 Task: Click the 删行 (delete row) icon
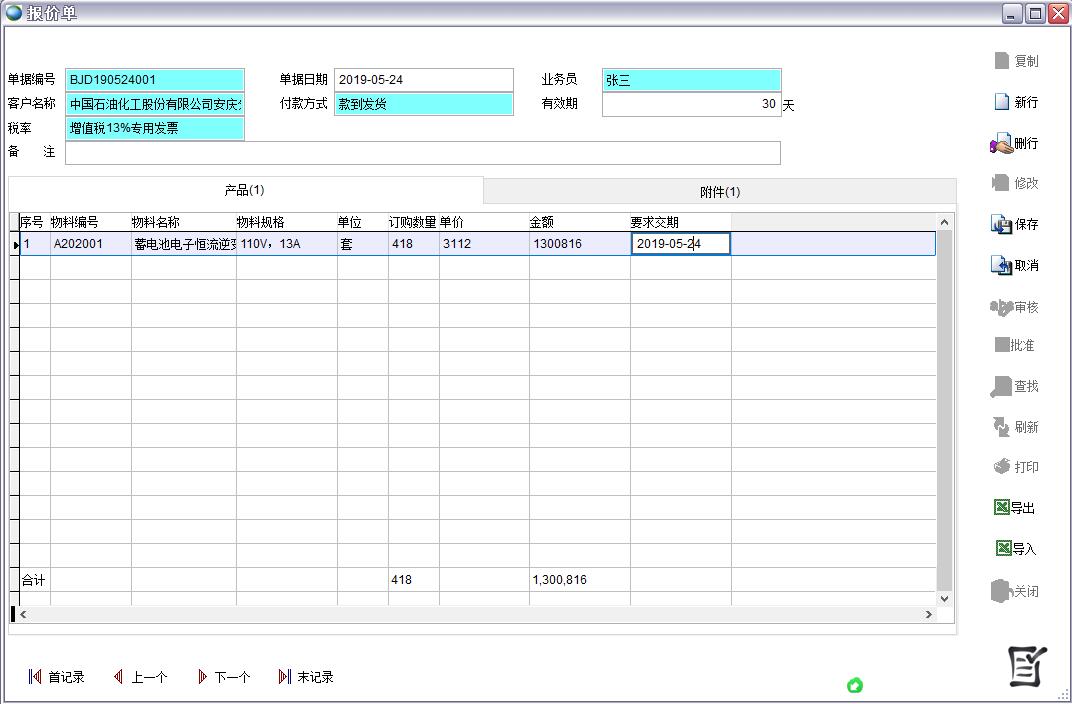(1002, 144)
